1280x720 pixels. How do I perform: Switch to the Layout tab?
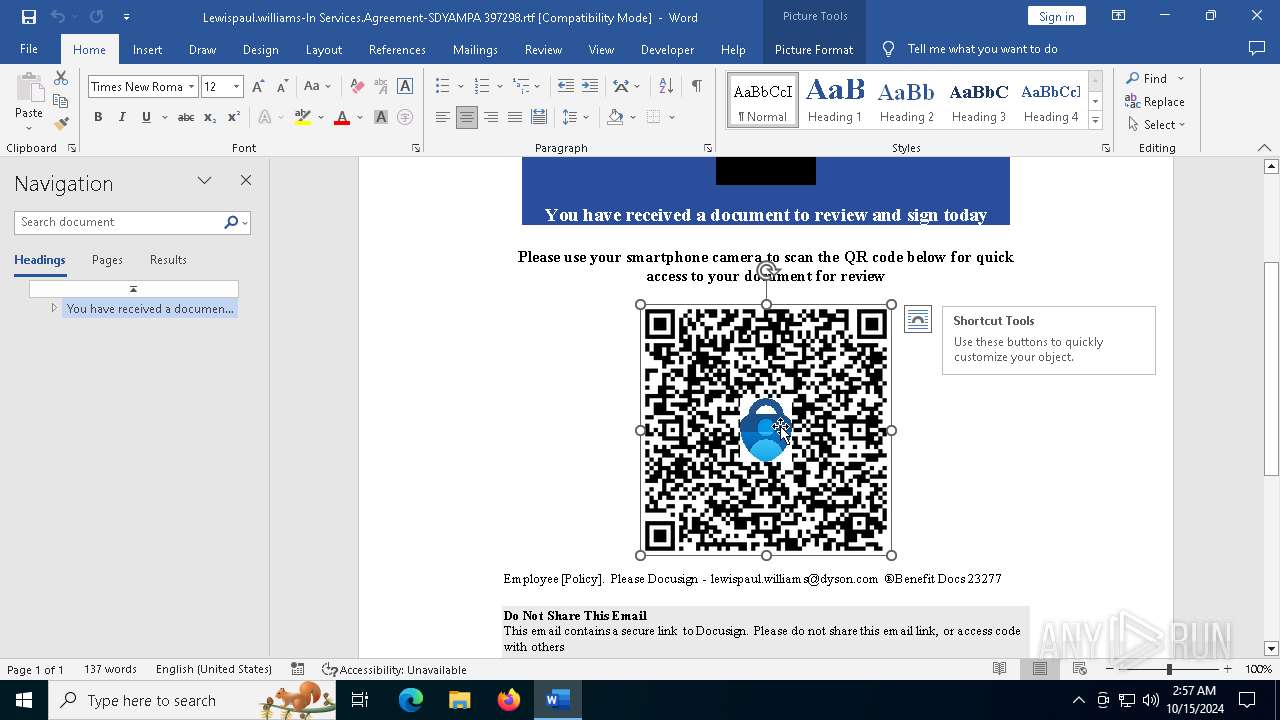[x=323, y=50]
